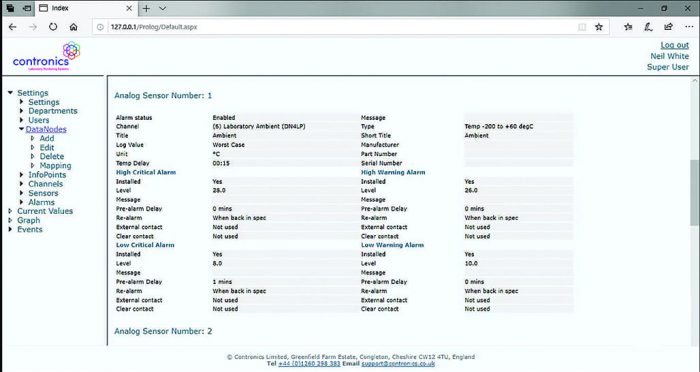Image resolution: width=700 pixels, height=372 pixels.
Task: Select Edit under DataNodes
Action: coord(47,147)
